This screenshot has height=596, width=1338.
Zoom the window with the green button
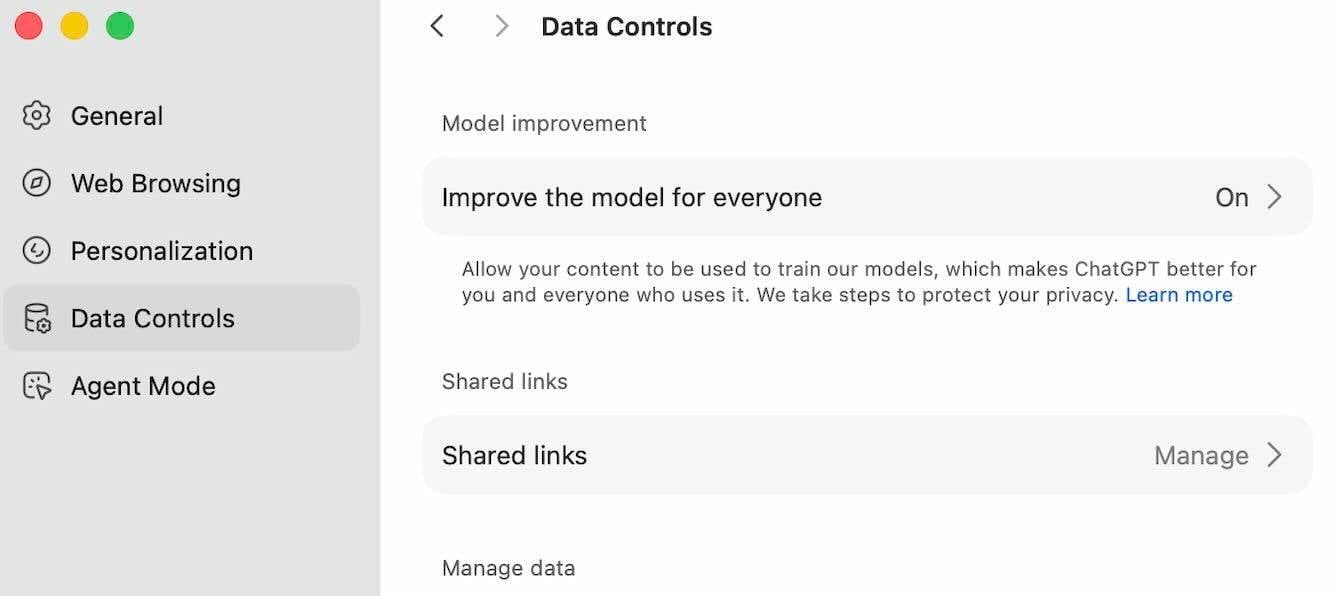pos(120,26)
